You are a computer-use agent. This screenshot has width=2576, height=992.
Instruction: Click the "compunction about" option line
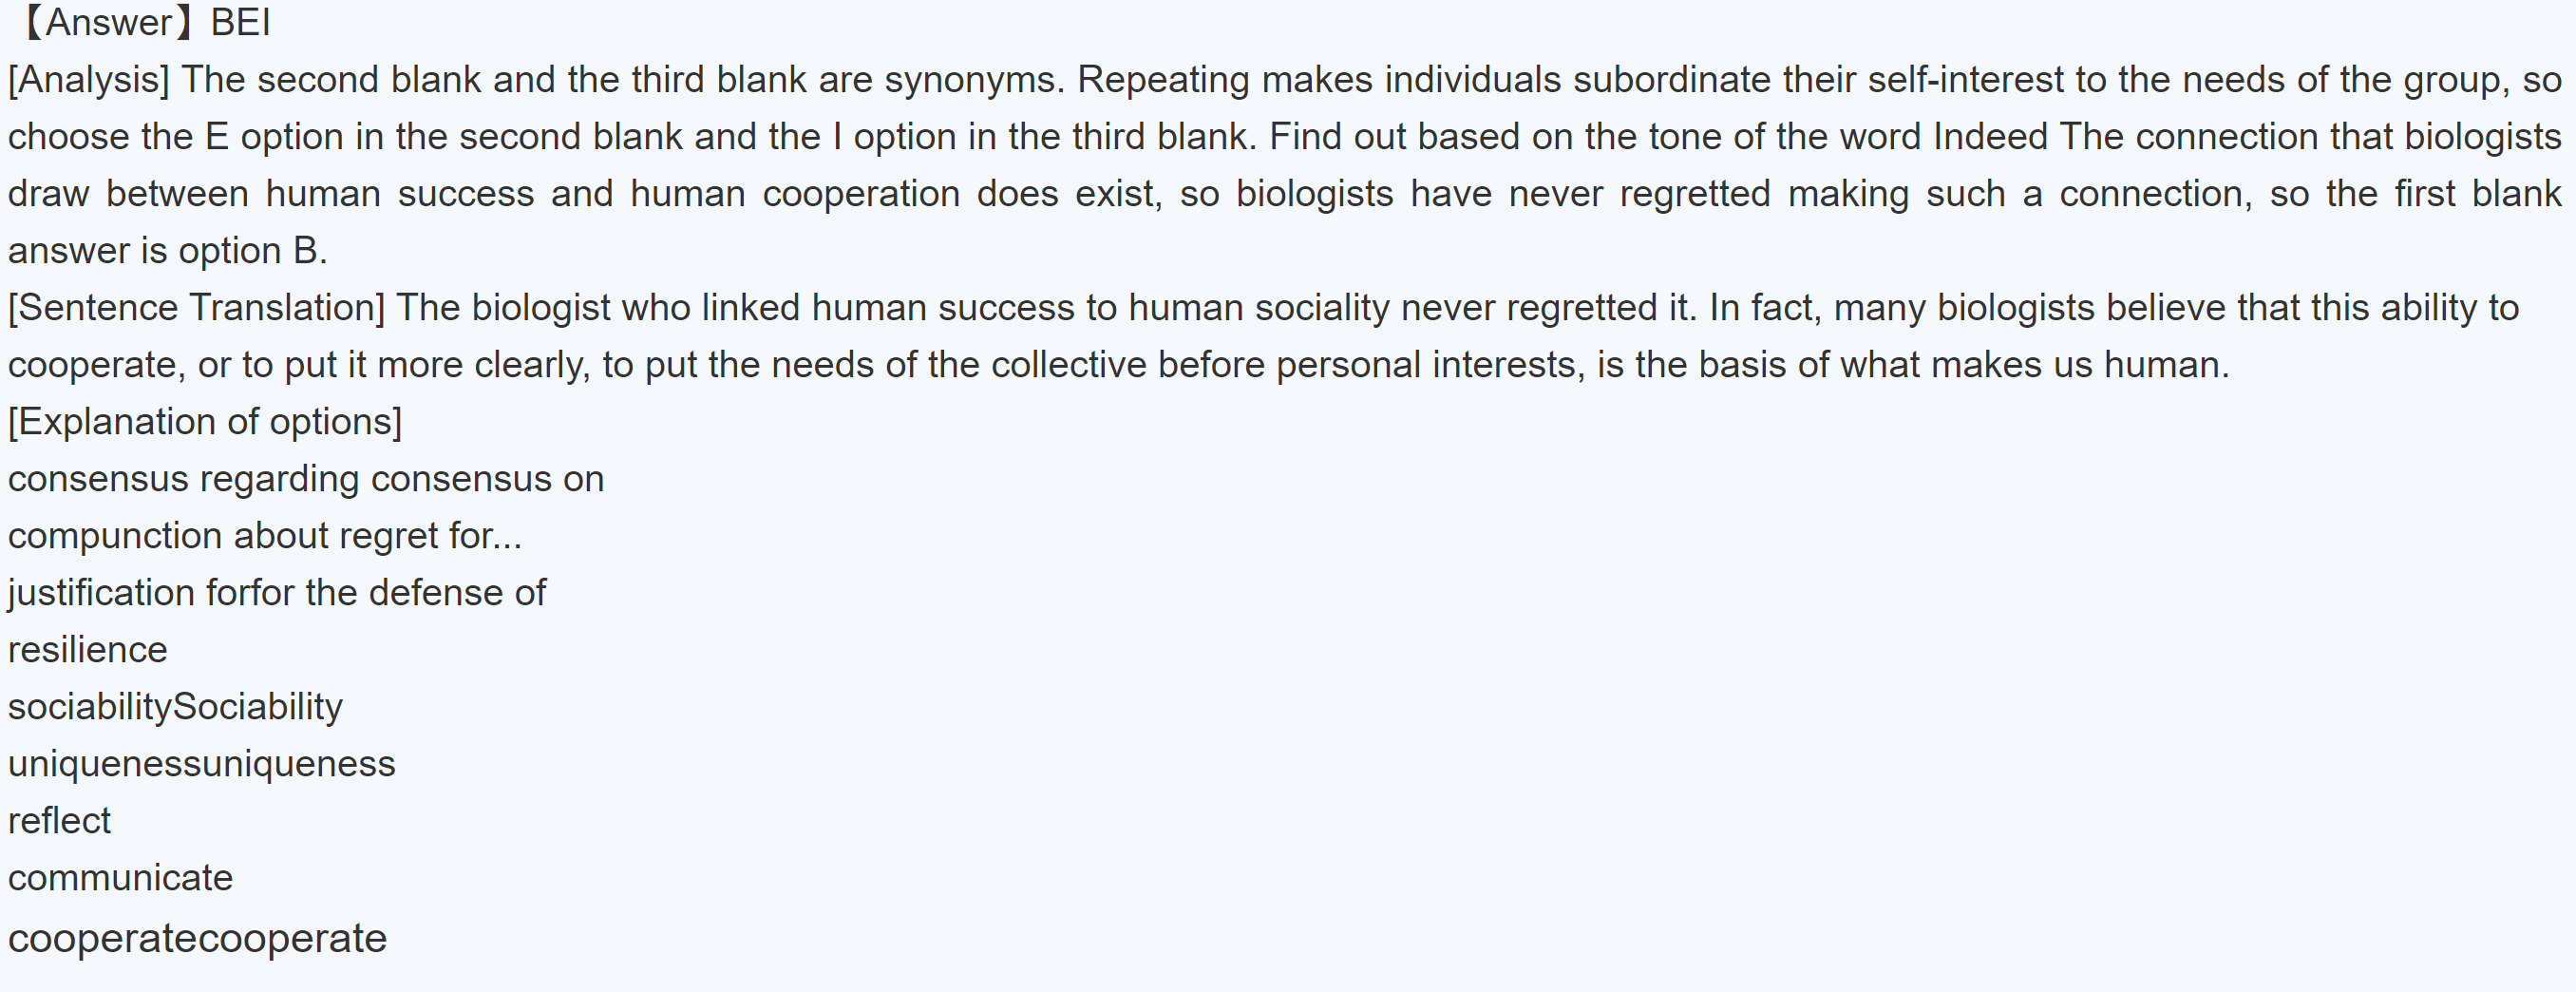(x=264, y=536)
